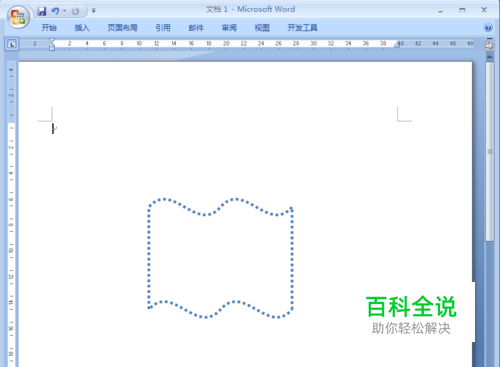Click the vertical scrollbar thumb
The width and height of the screenshot is (500, 367).
coord(489,152)
